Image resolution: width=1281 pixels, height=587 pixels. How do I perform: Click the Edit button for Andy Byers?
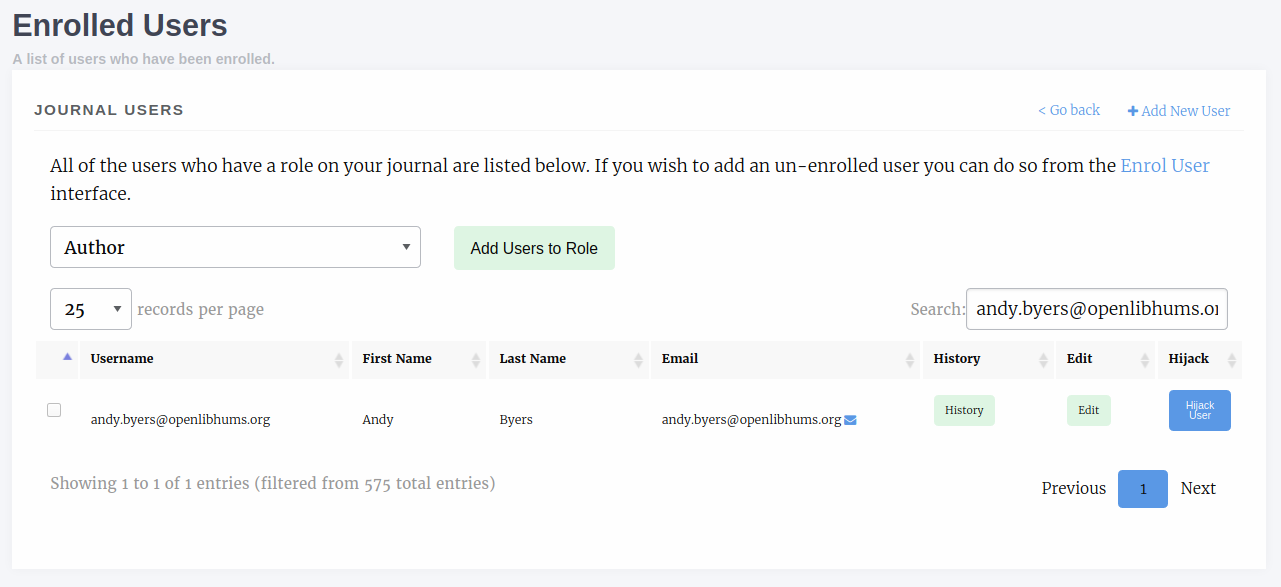[x=1089, y=410]
